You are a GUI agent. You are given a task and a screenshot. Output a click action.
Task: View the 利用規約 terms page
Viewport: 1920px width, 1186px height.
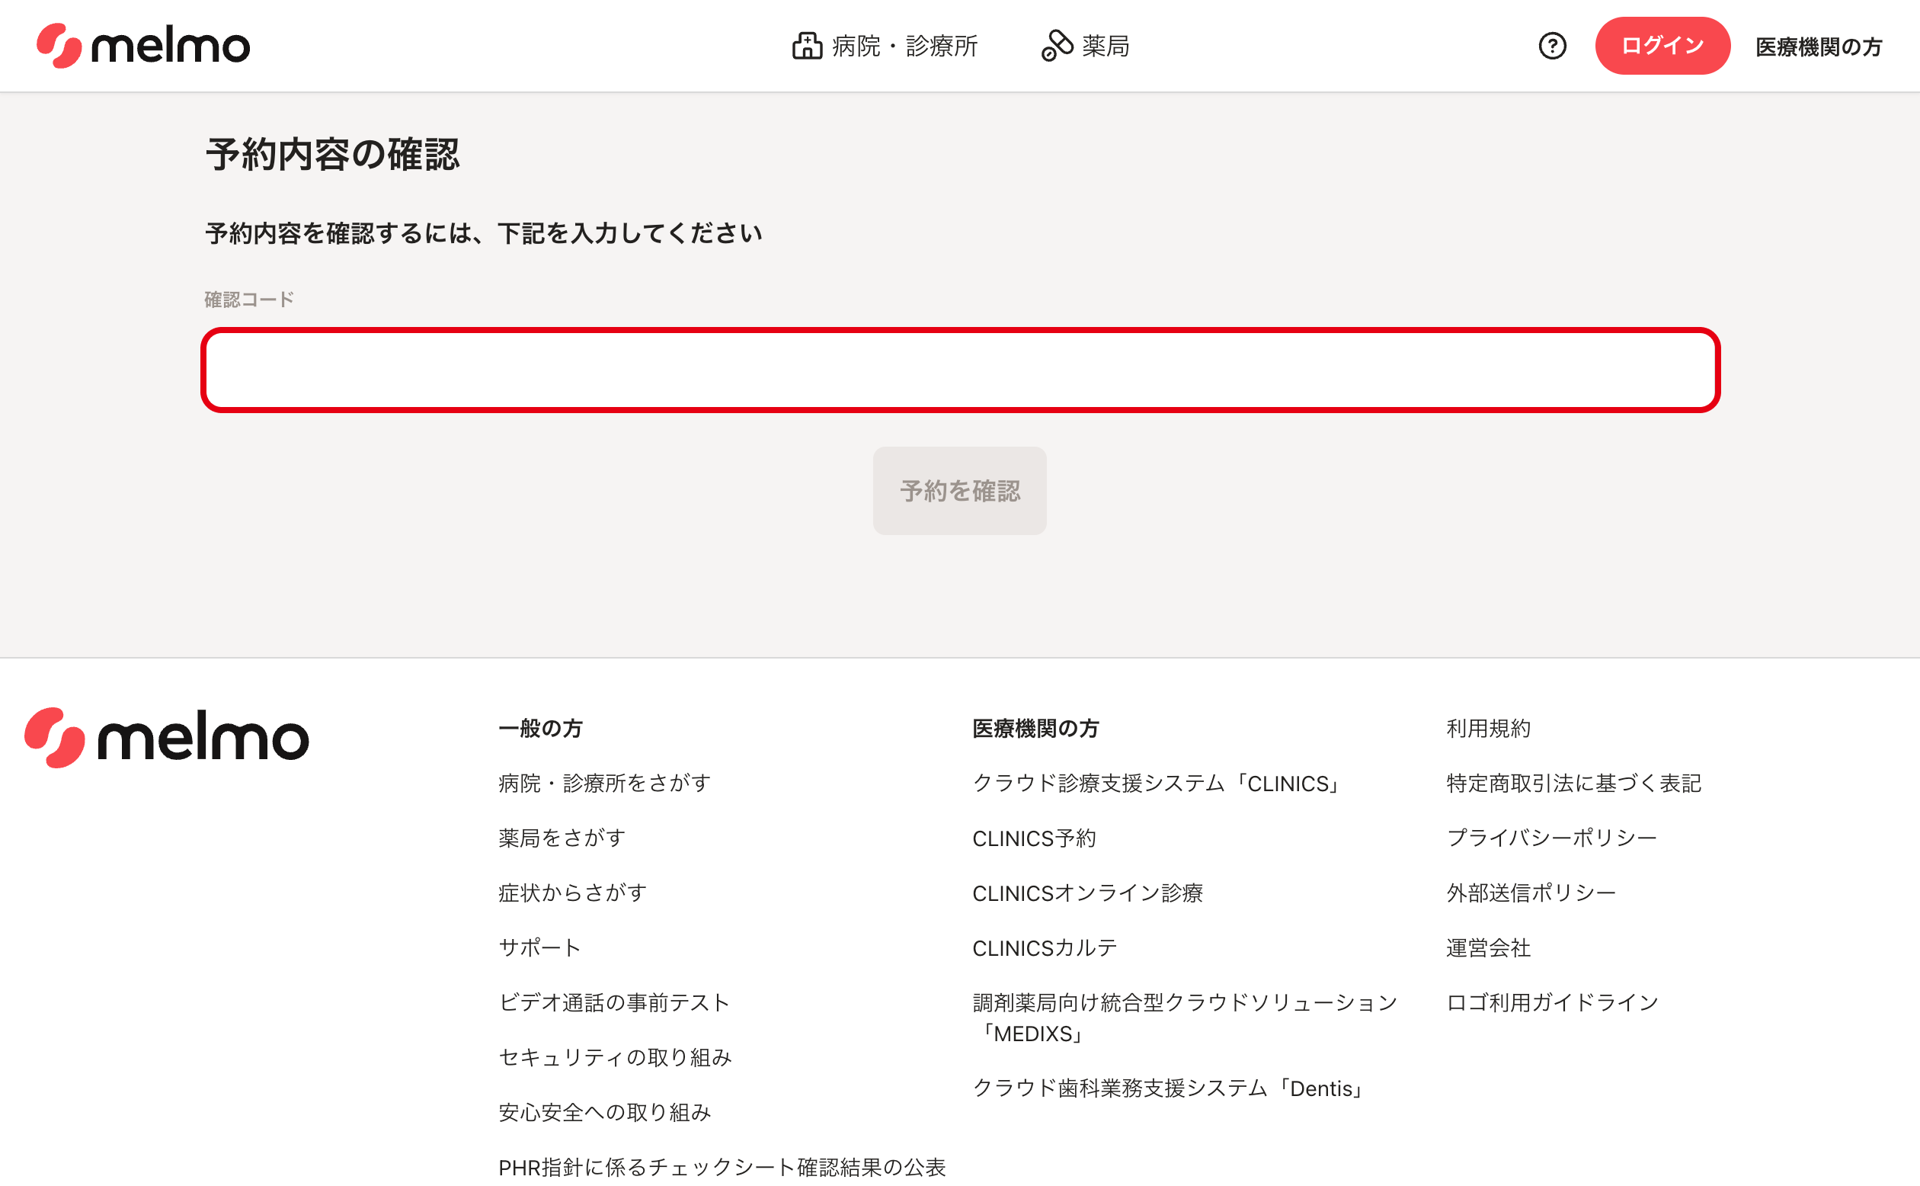1488,729
